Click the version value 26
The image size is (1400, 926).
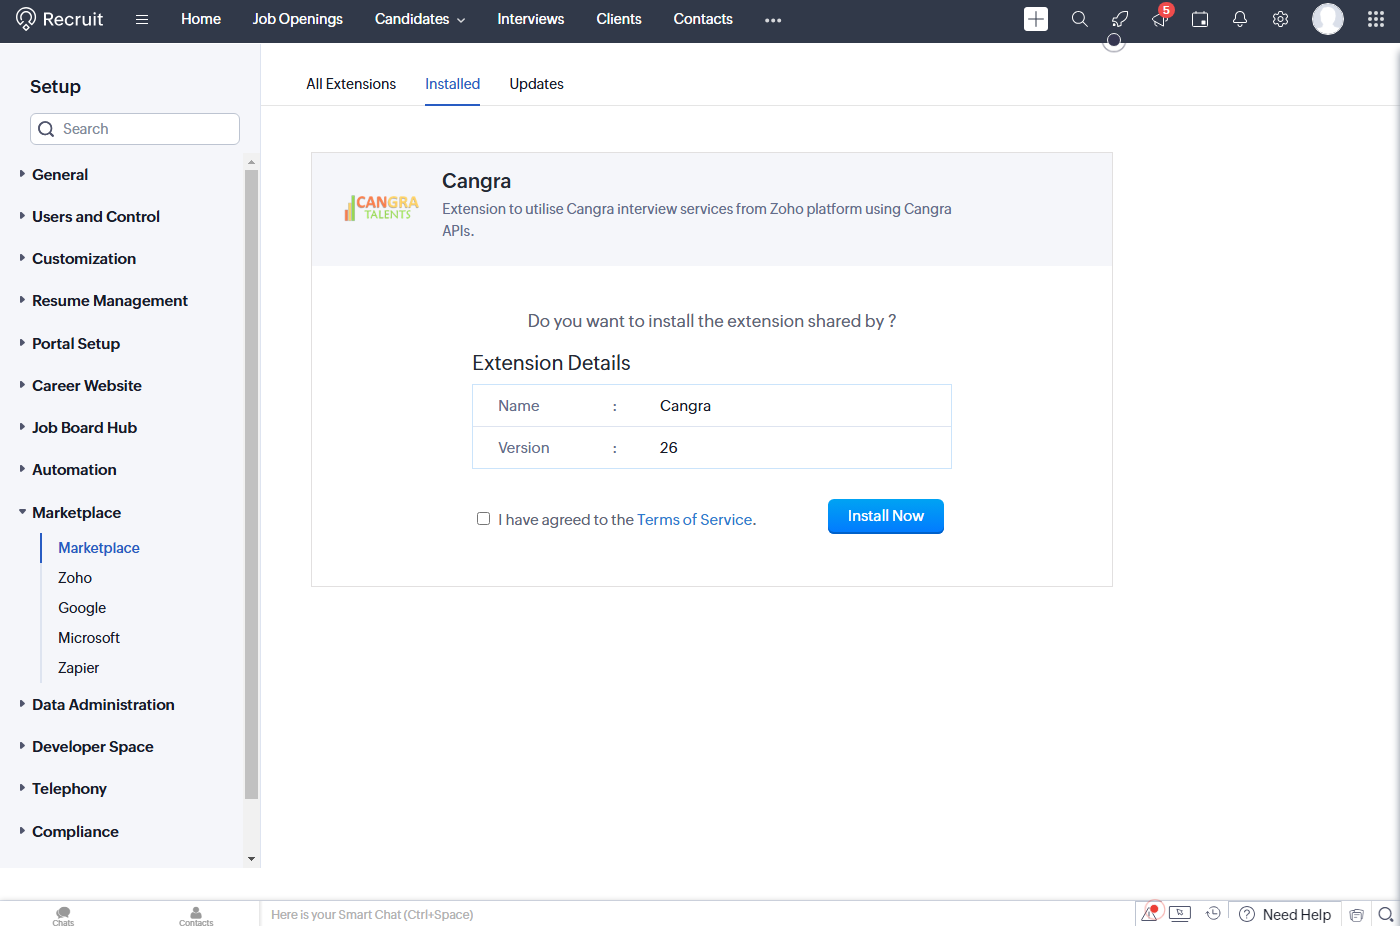669,448
